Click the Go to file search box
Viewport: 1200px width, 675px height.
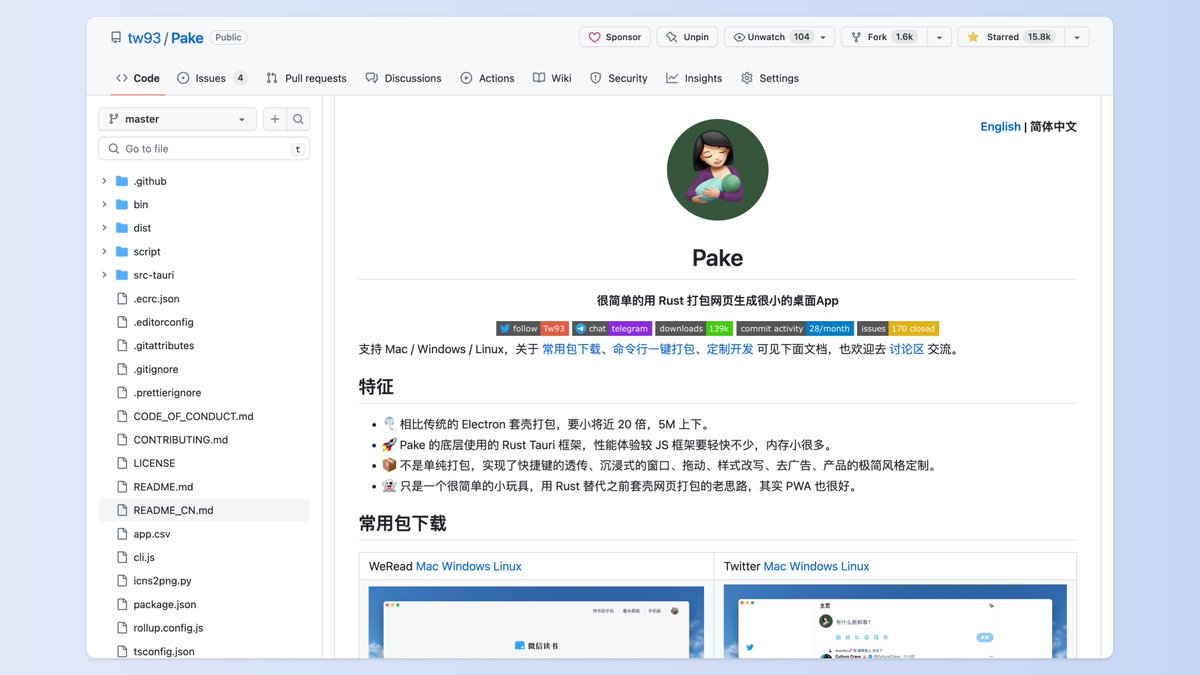(204, 148)
